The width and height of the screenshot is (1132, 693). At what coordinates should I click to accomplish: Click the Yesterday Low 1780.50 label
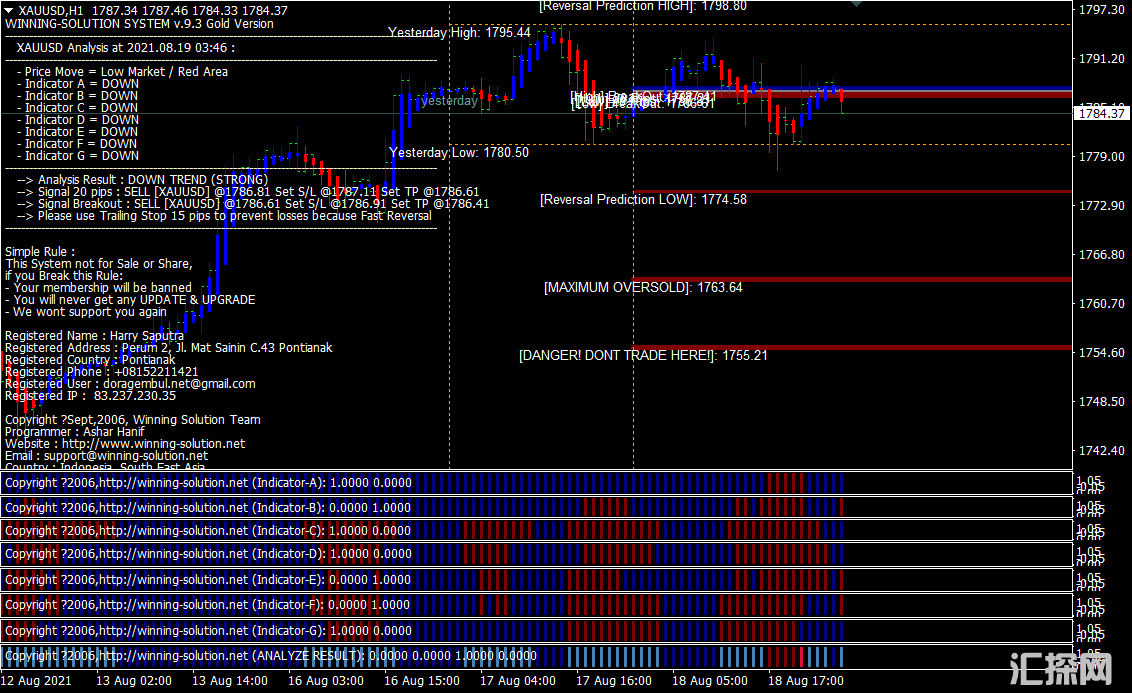459,153
